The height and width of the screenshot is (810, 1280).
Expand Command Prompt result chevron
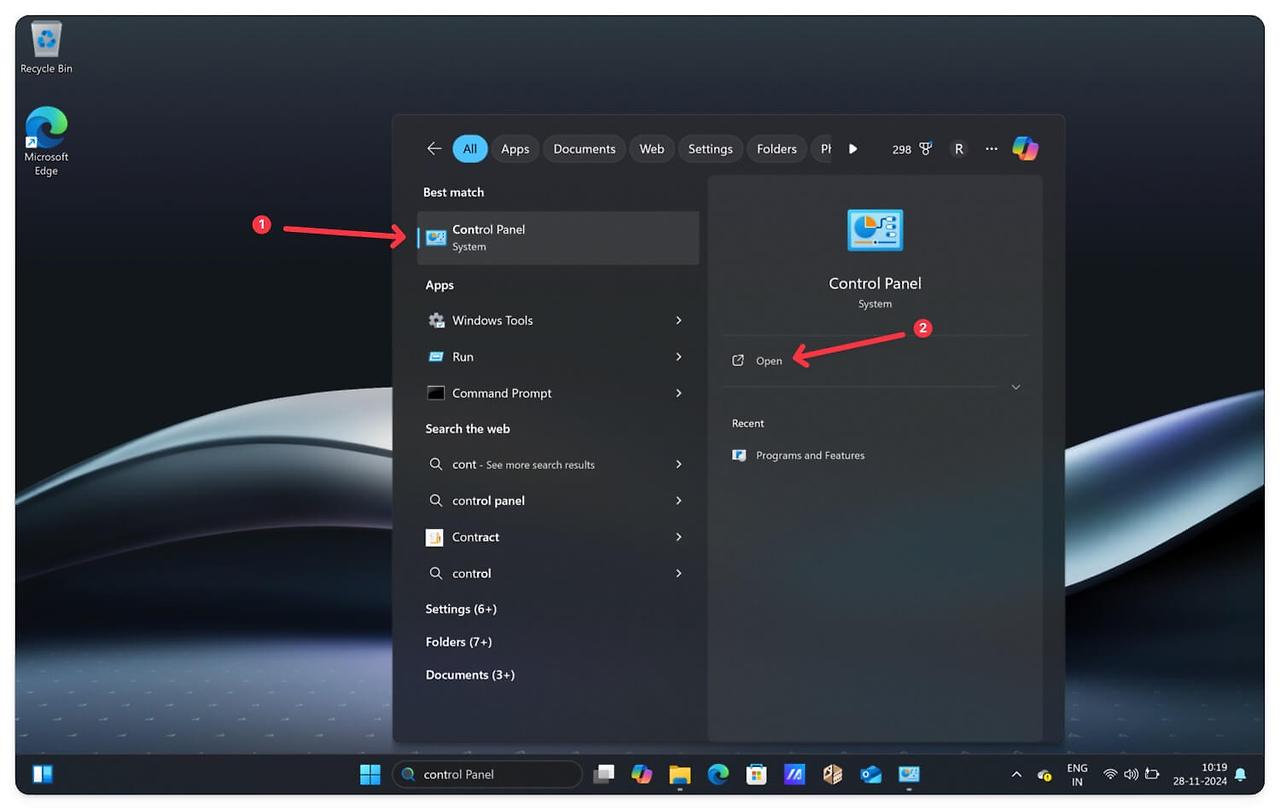pyautogui.click(x=678, y=393)
